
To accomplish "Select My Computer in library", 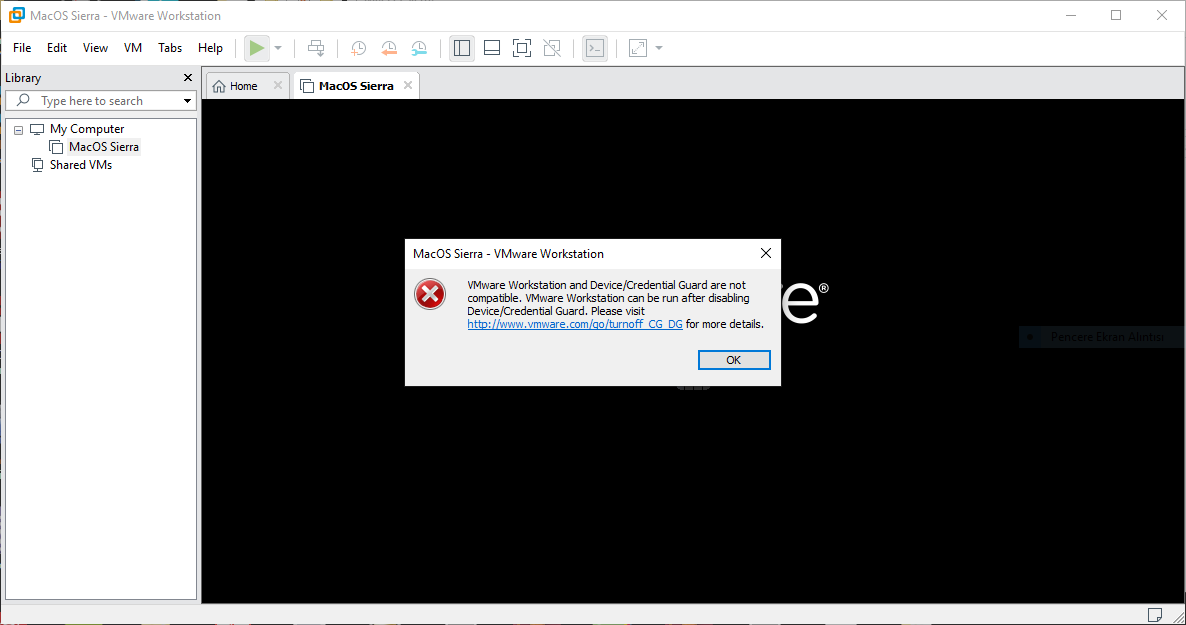I will coord(87,129).
